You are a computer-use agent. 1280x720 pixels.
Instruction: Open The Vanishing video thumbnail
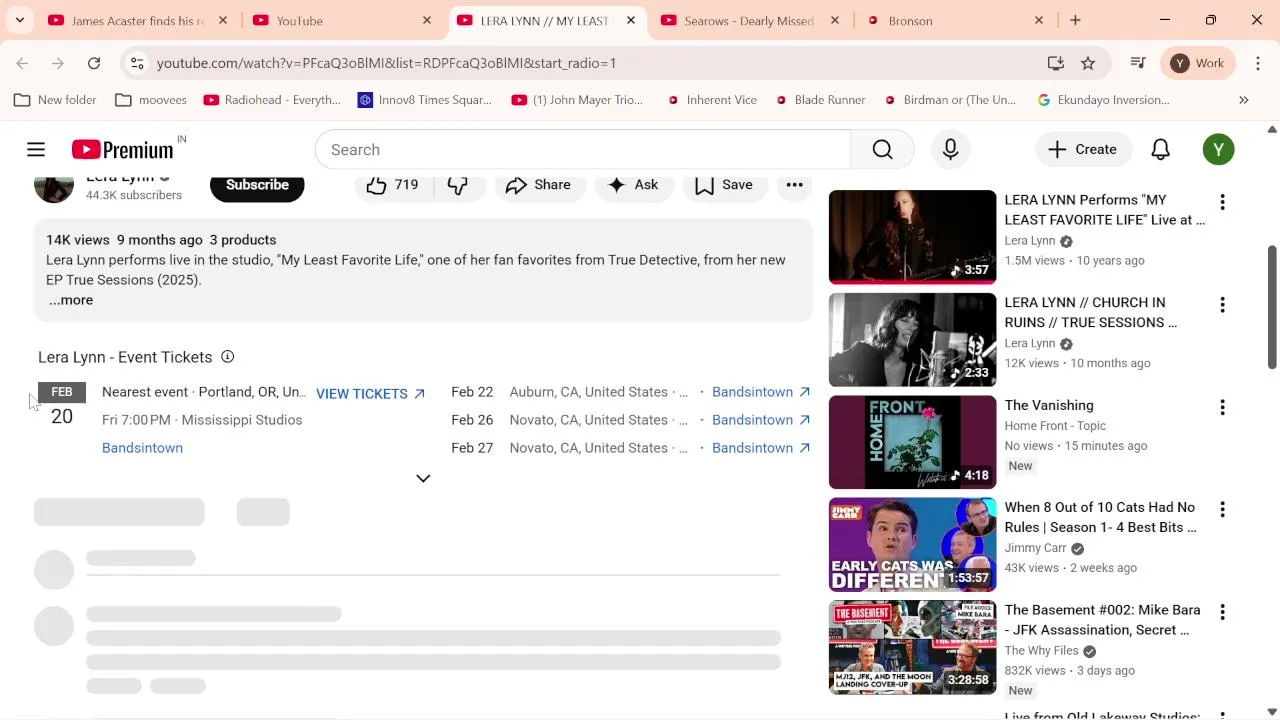coord(912,442)
